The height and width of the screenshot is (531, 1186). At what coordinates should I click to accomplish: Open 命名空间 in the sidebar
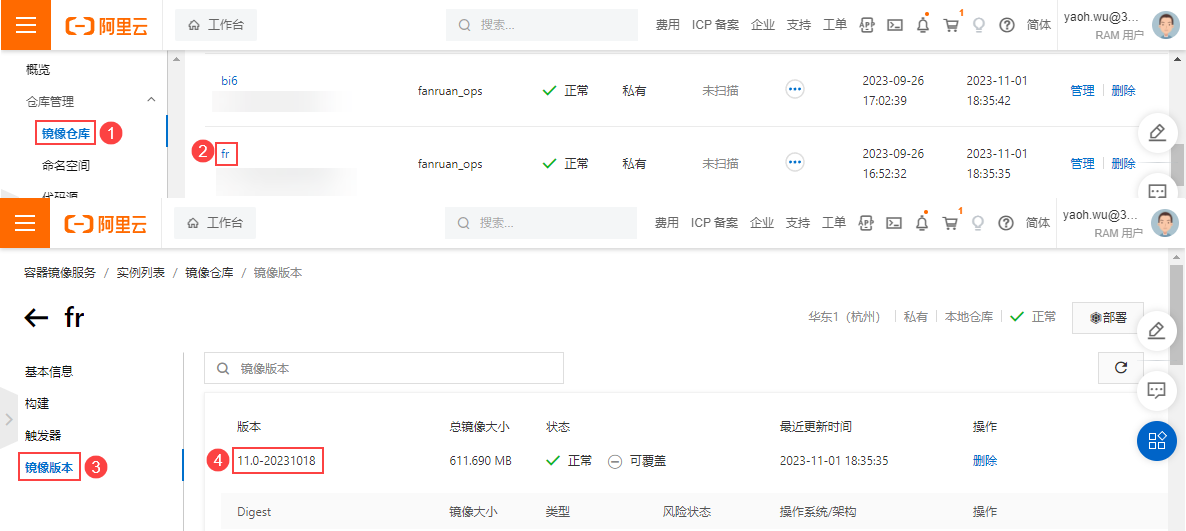[x=66, y=165]
